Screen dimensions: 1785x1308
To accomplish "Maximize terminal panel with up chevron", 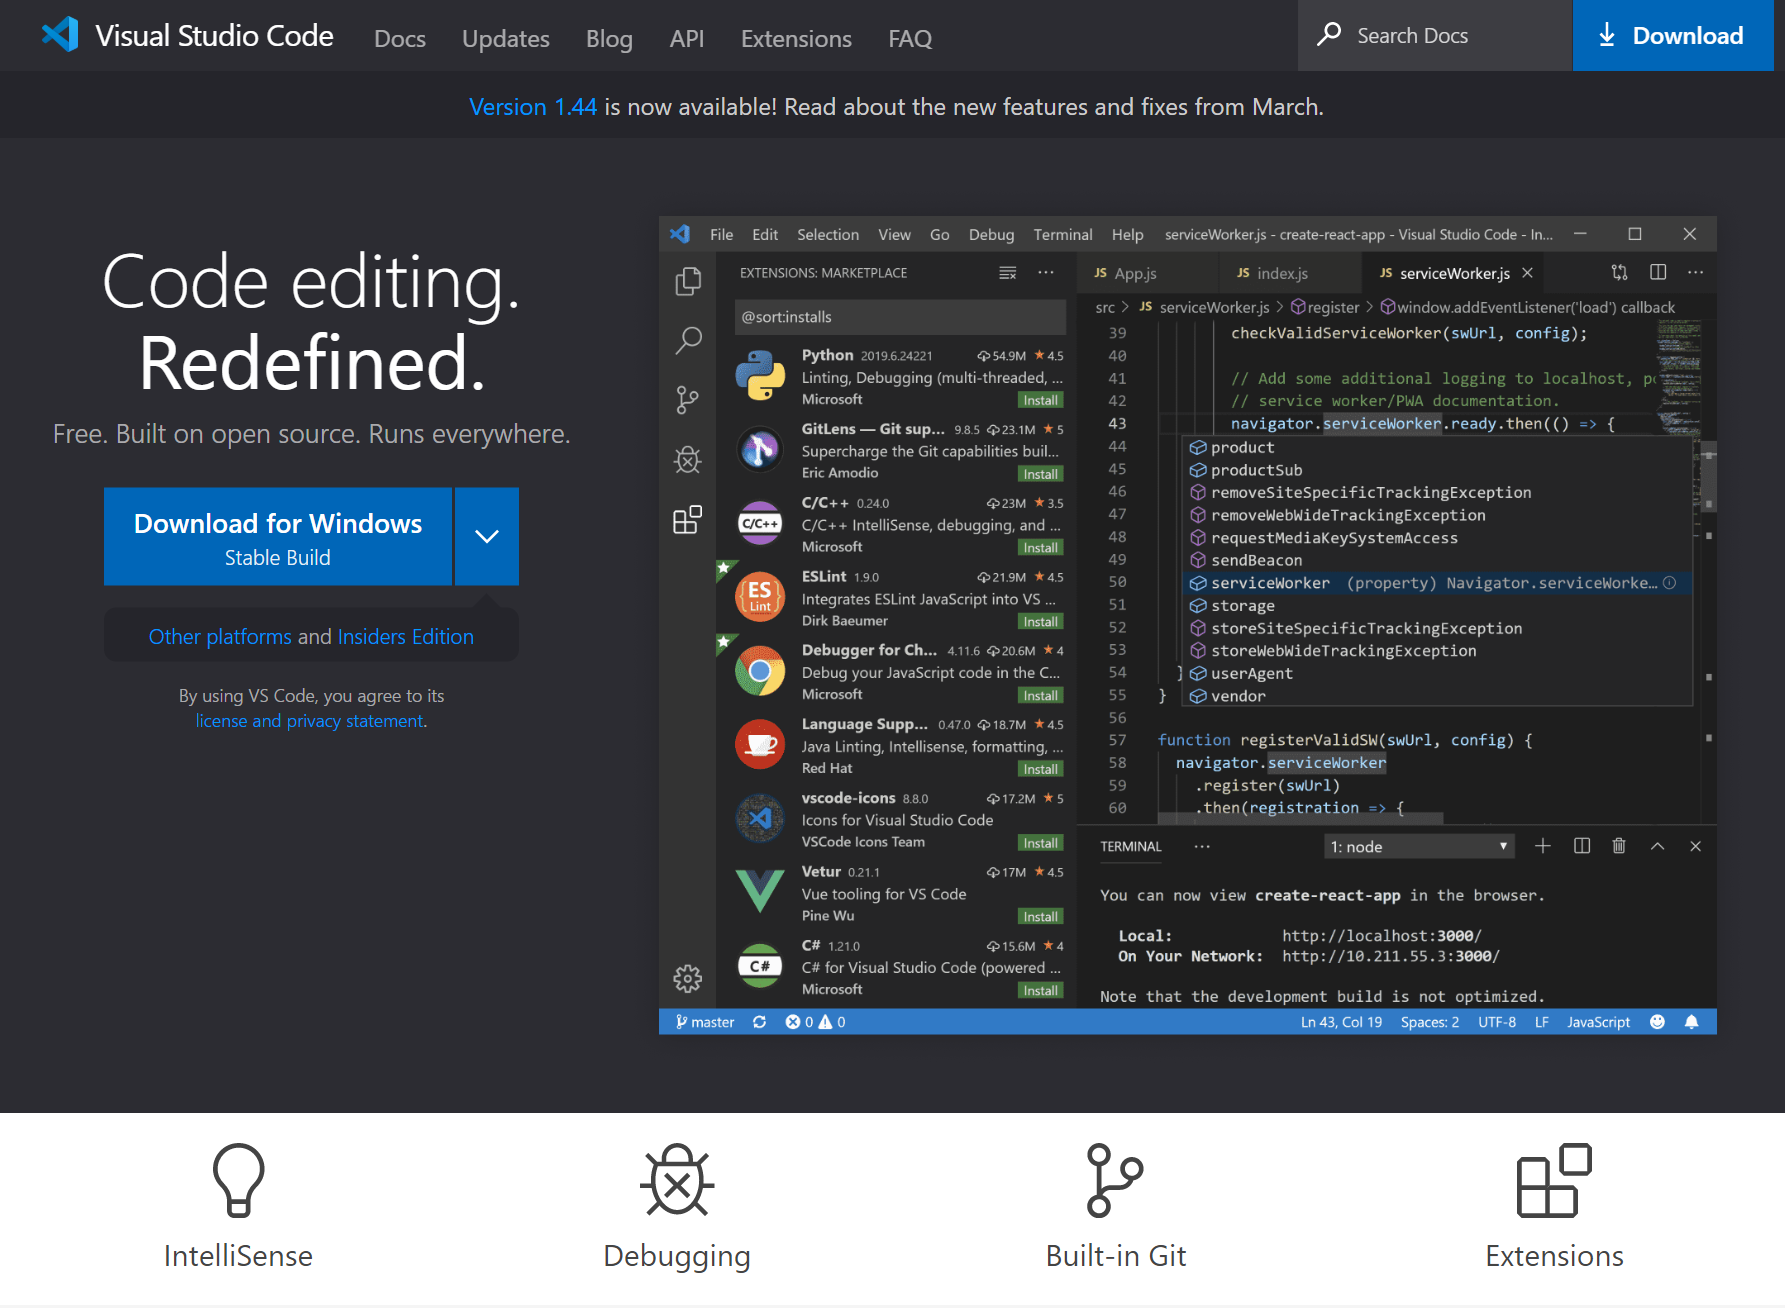I will point(1657,847).
